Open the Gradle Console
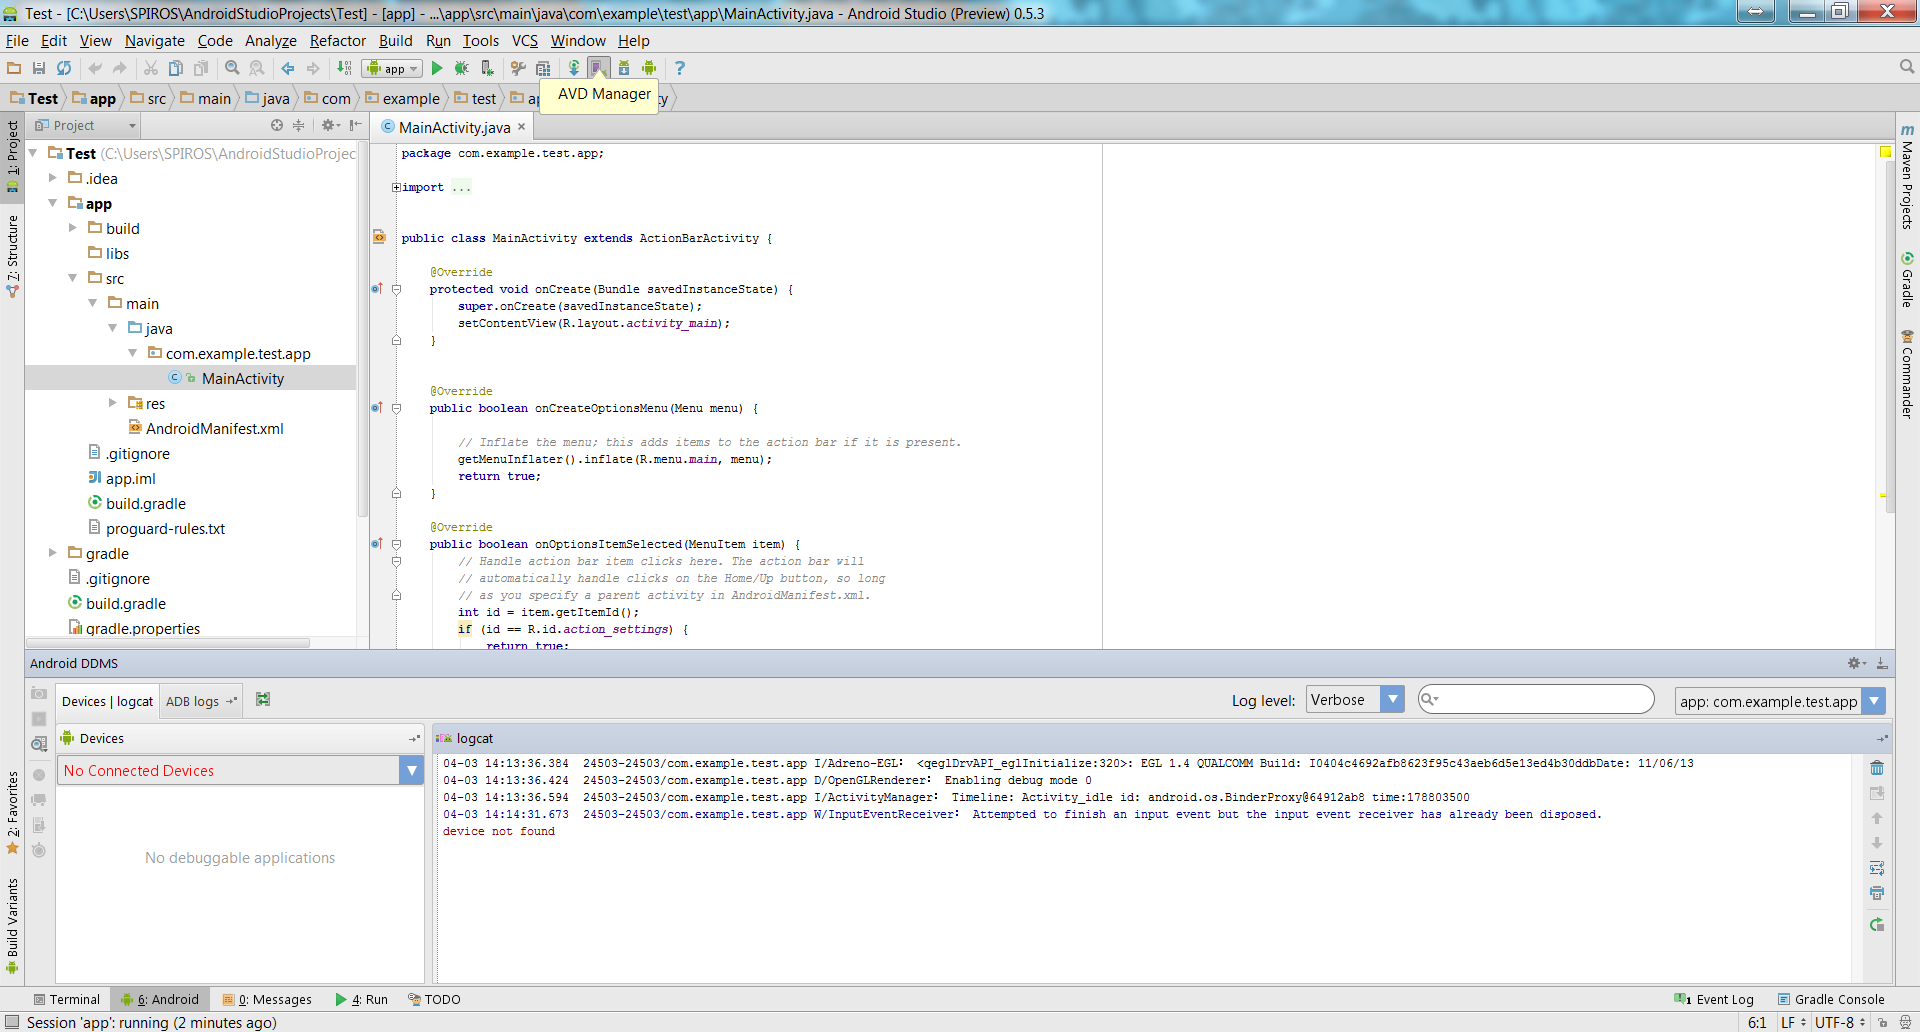 pyautogui.click(x=1830, y=999)
